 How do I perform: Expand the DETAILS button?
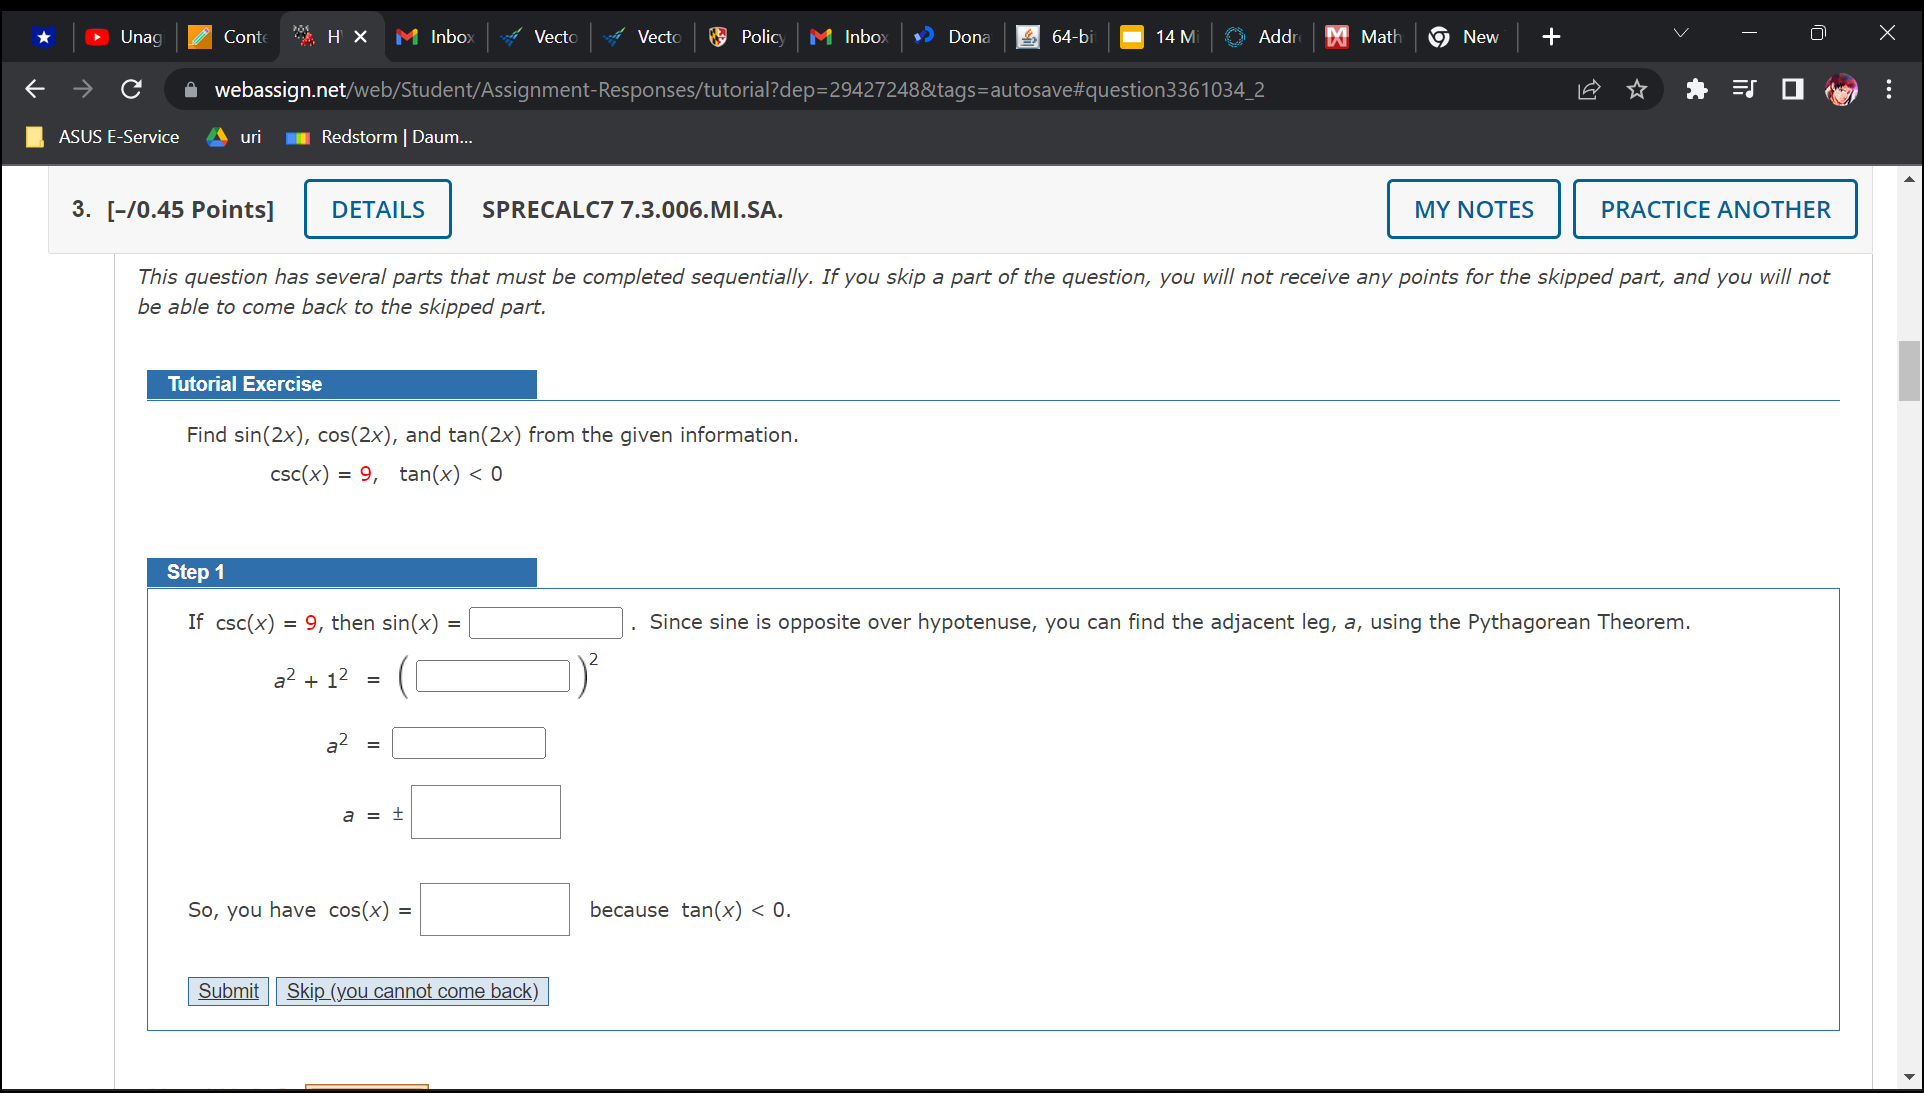378,209
